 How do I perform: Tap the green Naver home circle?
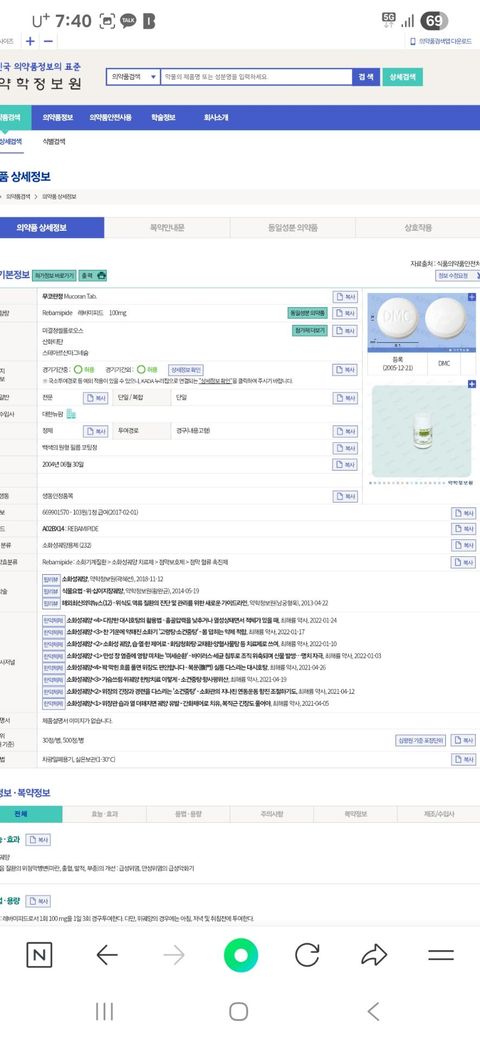[x=241, y=955]
